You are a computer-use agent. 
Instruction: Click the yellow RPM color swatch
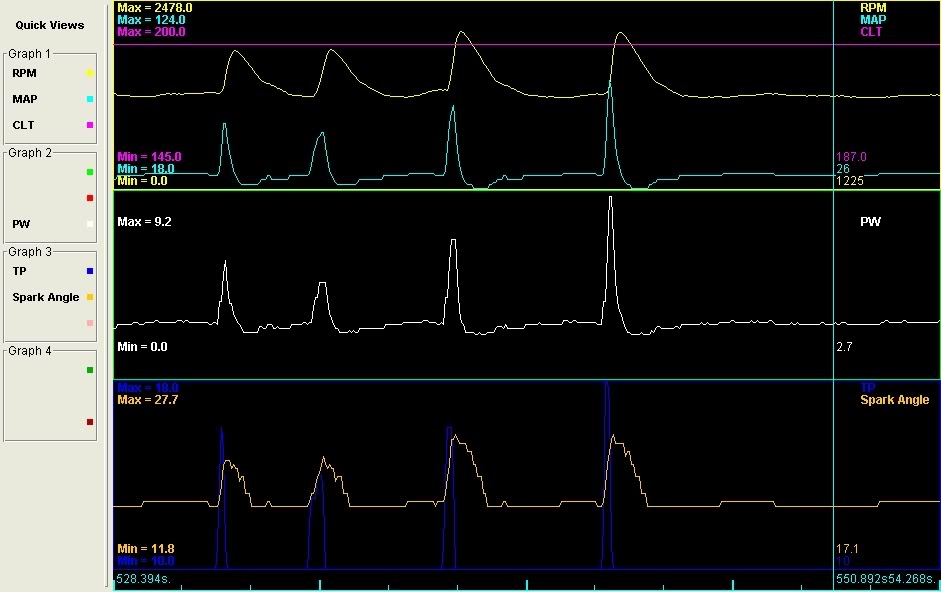click(90, 73)
